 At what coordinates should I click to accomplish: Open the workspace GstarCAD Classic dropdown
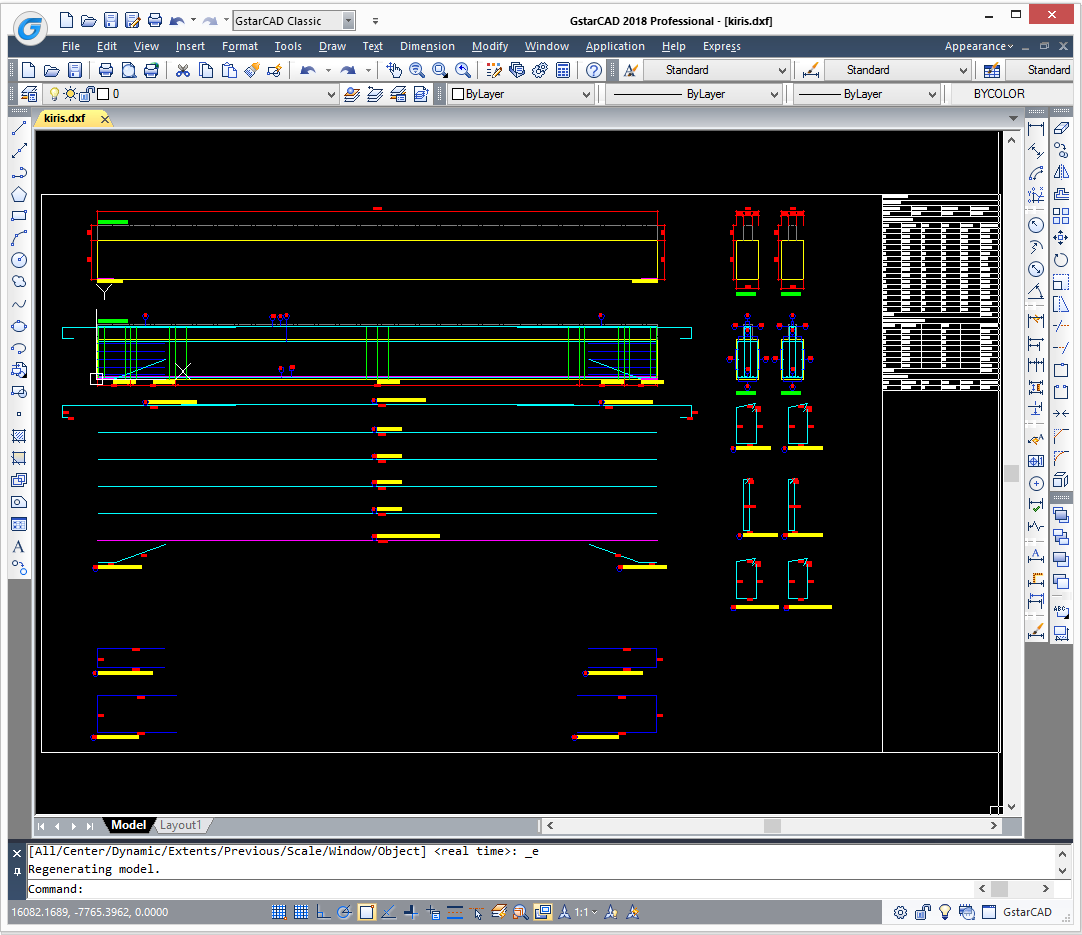348,21
